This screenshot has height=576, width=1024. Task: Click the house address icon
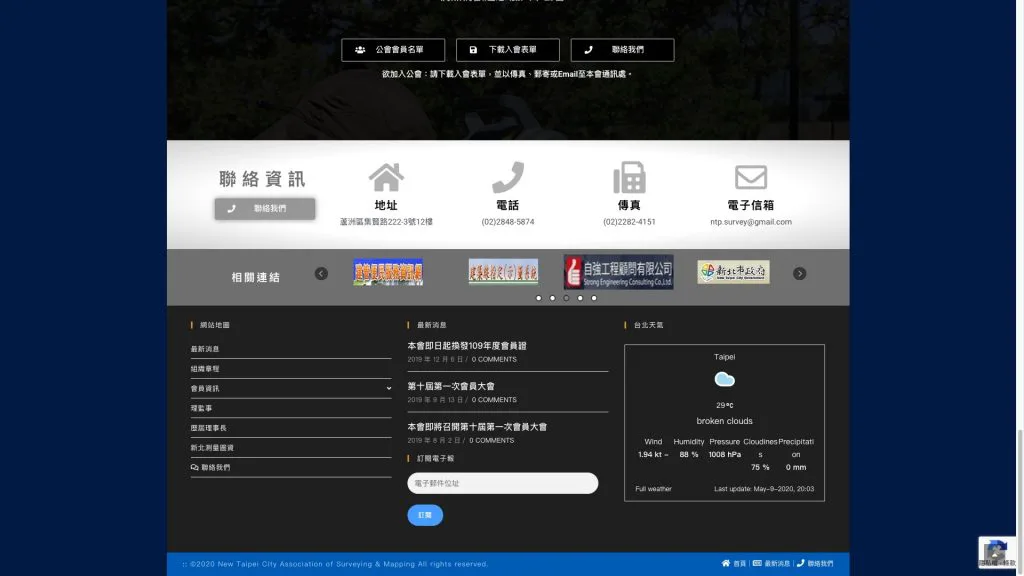(386, 178)
